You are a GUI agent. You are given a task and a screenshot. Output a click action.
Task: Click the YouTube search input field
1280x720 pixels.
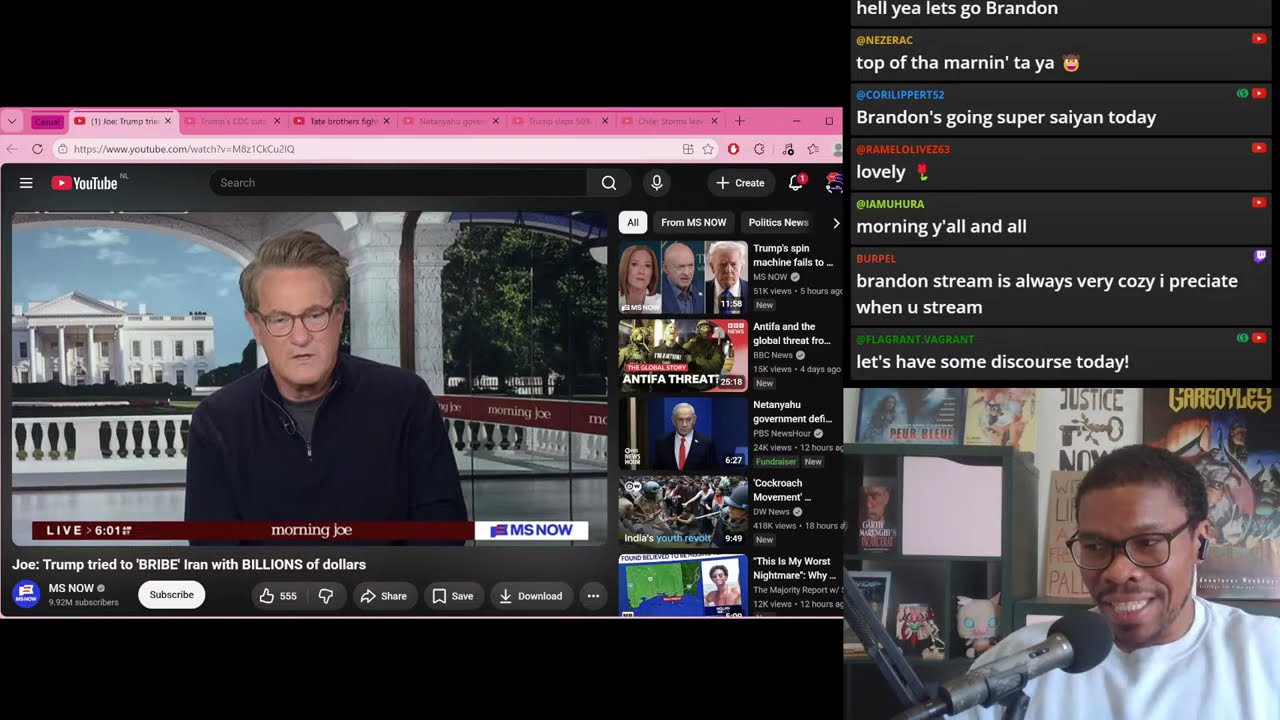398,183
